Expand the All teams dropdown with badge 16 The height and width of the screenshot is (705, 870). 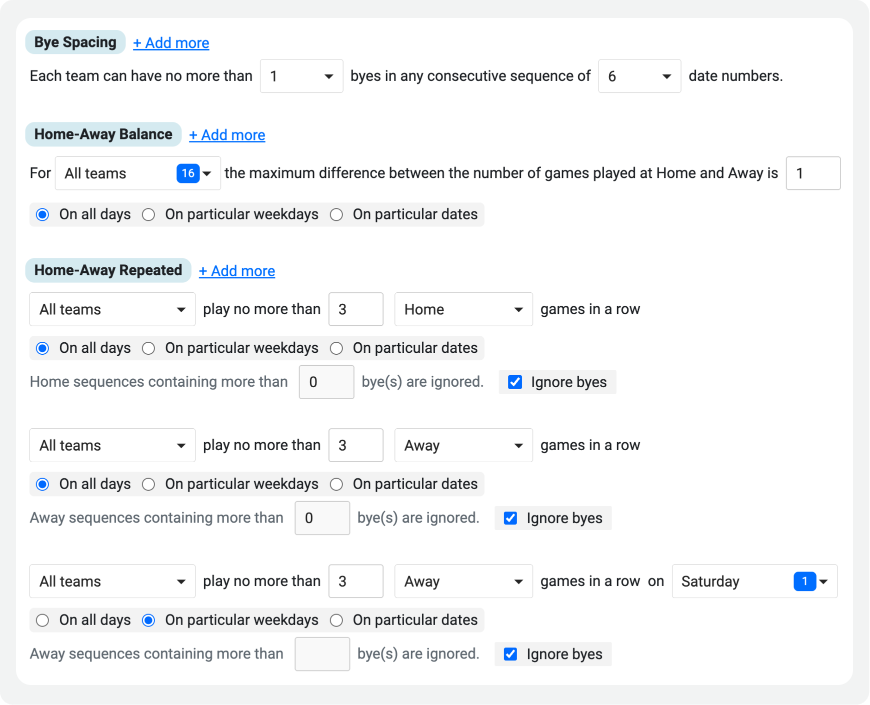(138, 174)
